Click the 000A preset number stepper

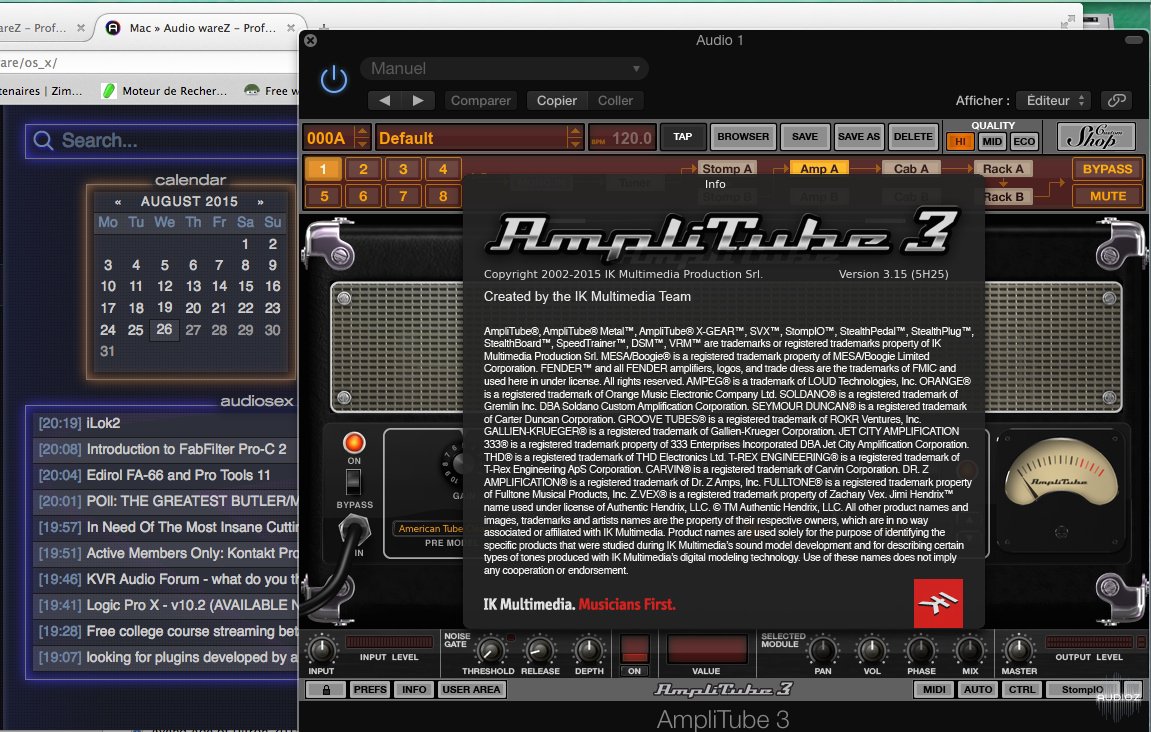pos(361,137)
